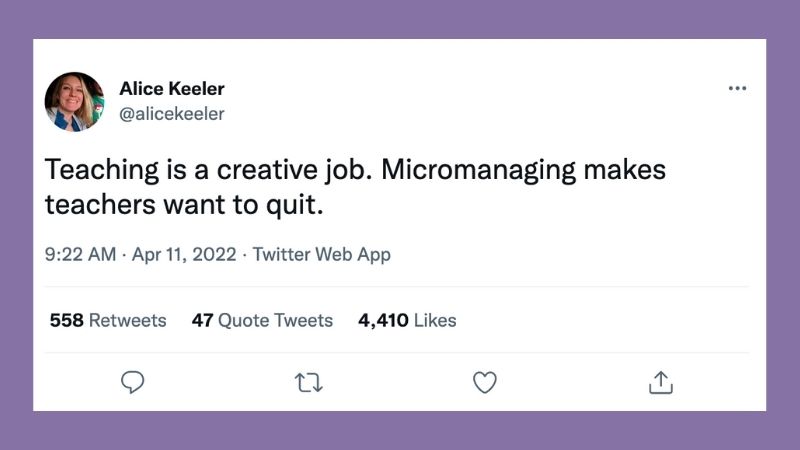
Task: Click Alice Keeler's profile picture
Action: pyautogui.click(x=75, y=101)
